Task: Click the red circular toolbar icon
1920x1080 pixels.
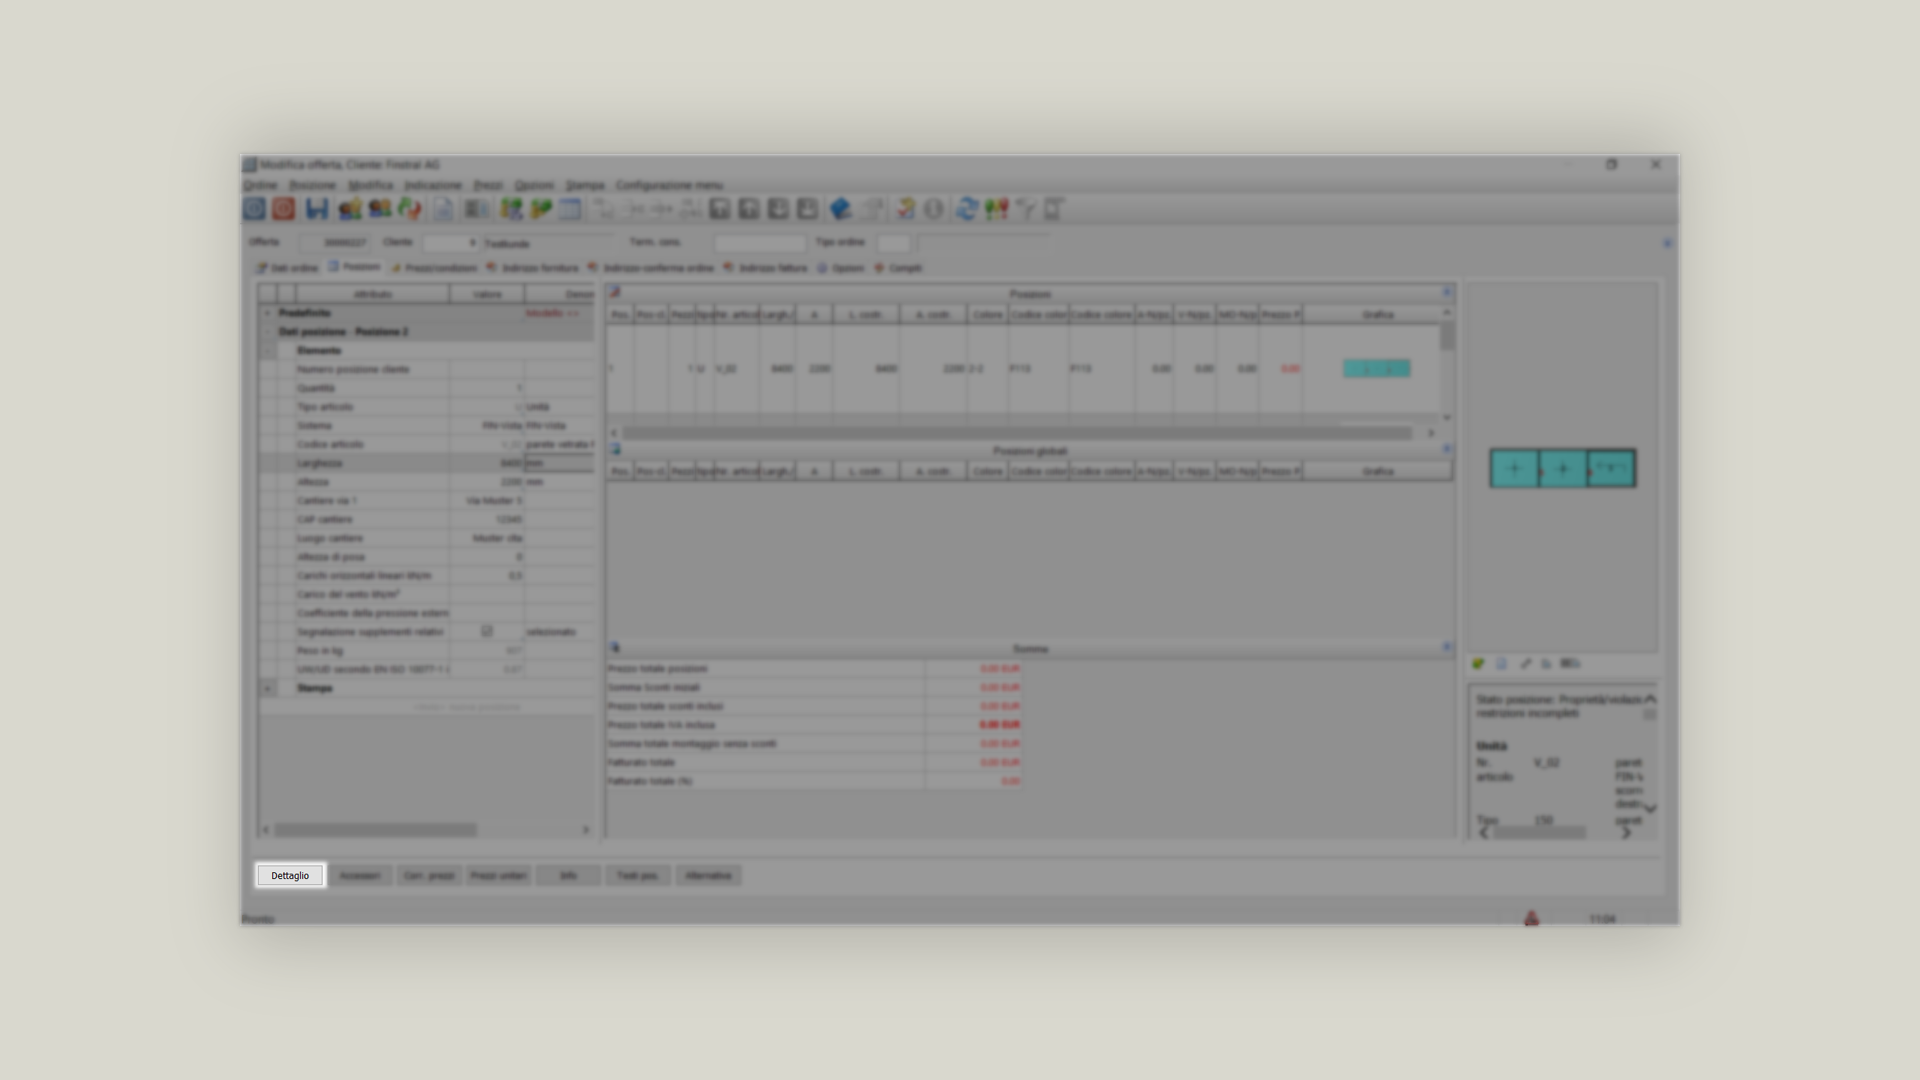Action: tap(284, 209)
